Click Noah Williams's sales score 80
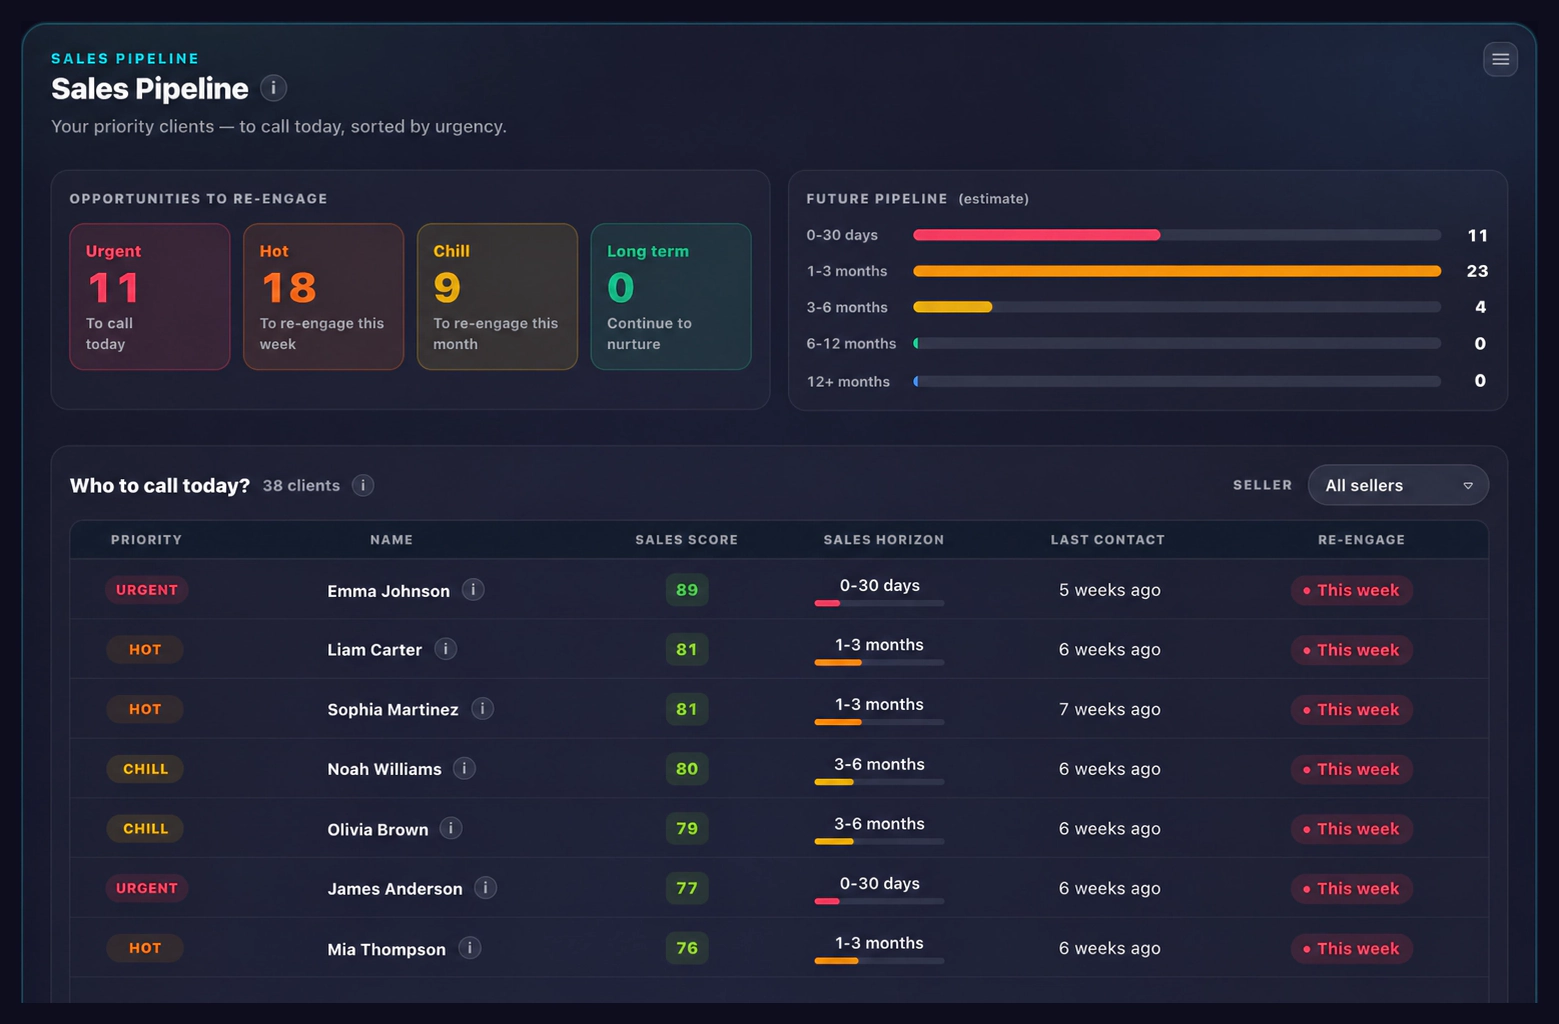Screen dimensions: 1559x1024 tap(687, 769)
